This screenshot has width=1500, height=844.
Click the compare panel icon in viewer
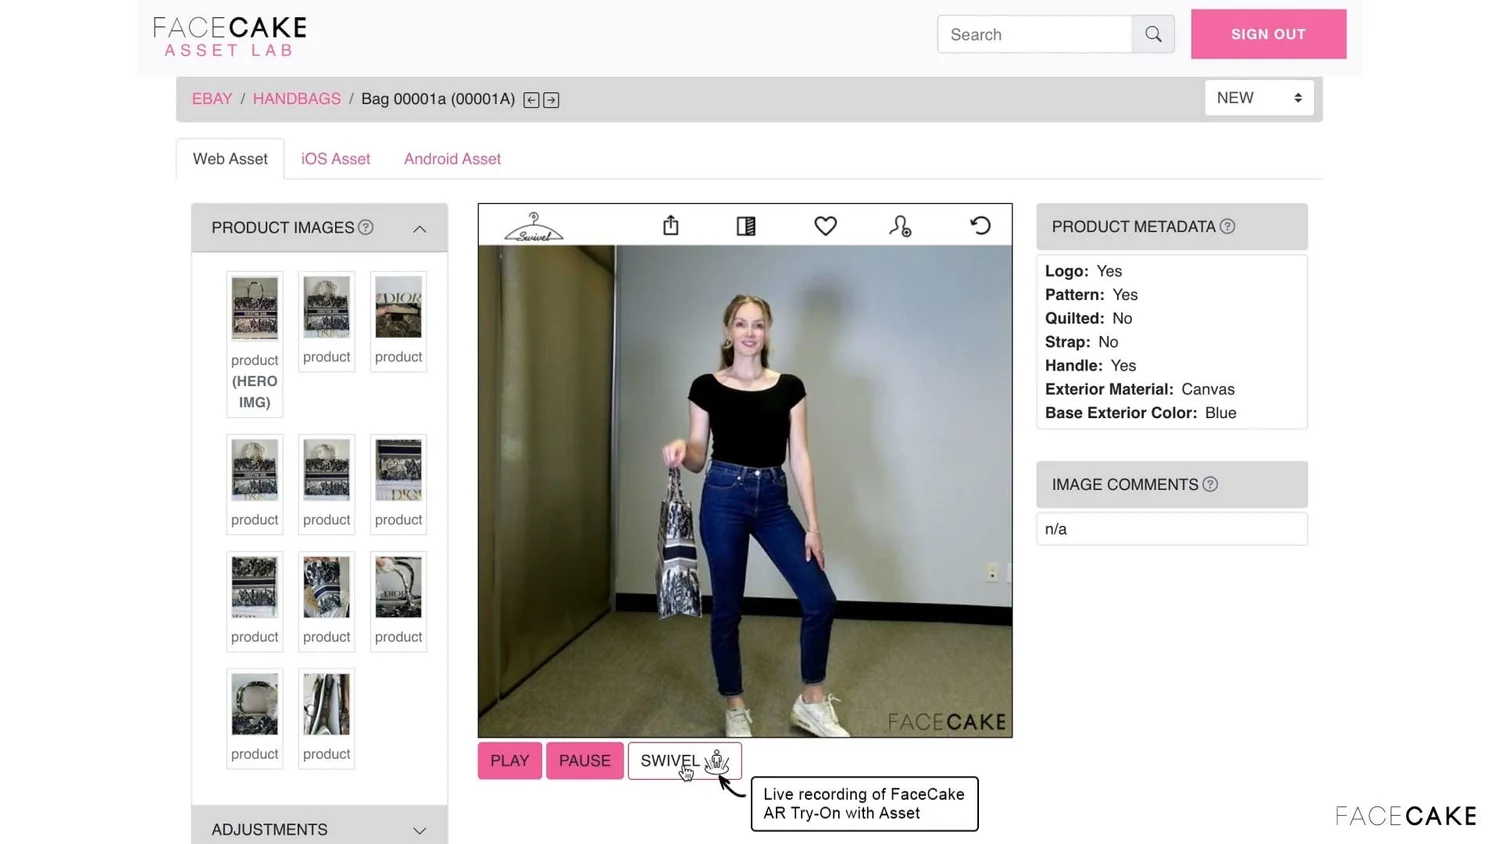click(x=746, y=227)
